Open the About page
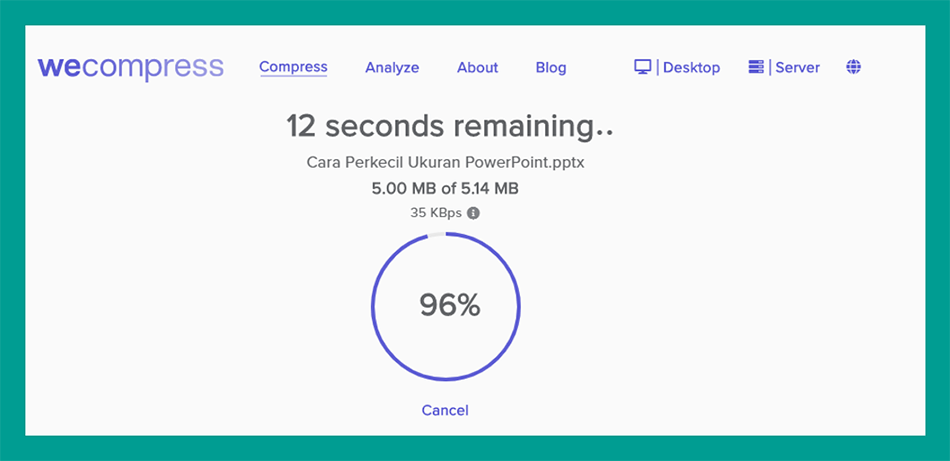The height and width of the screenshot is (461, 950). [x=477, y=68]
